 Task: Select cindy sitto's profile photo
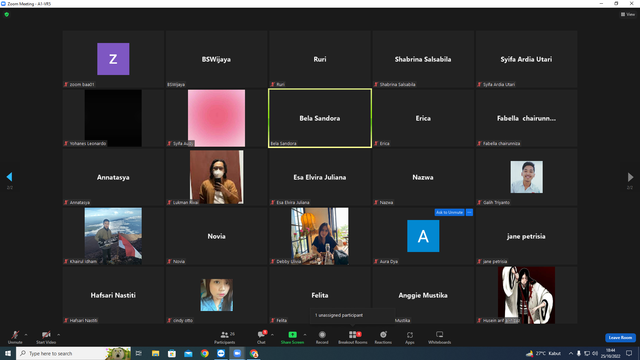pos(216,295)
